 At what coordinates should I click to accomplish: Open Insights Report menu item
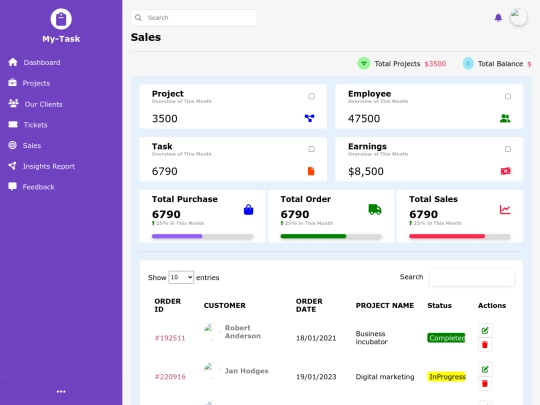[49, 166]
